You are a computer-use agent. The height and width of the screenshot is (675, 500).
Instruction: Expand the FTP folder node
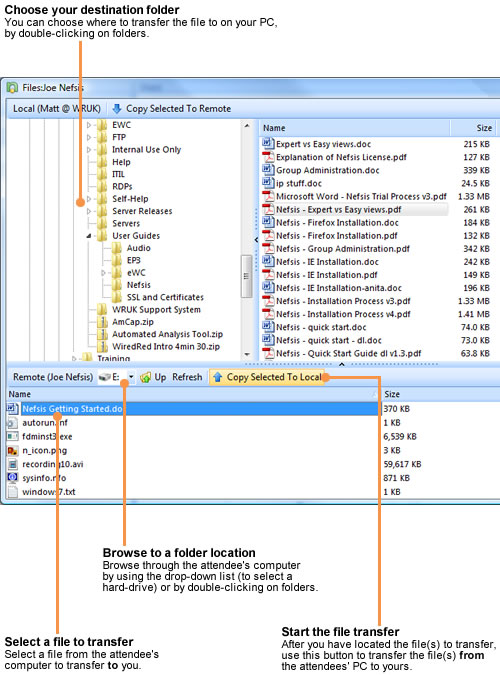coord(89,138)
